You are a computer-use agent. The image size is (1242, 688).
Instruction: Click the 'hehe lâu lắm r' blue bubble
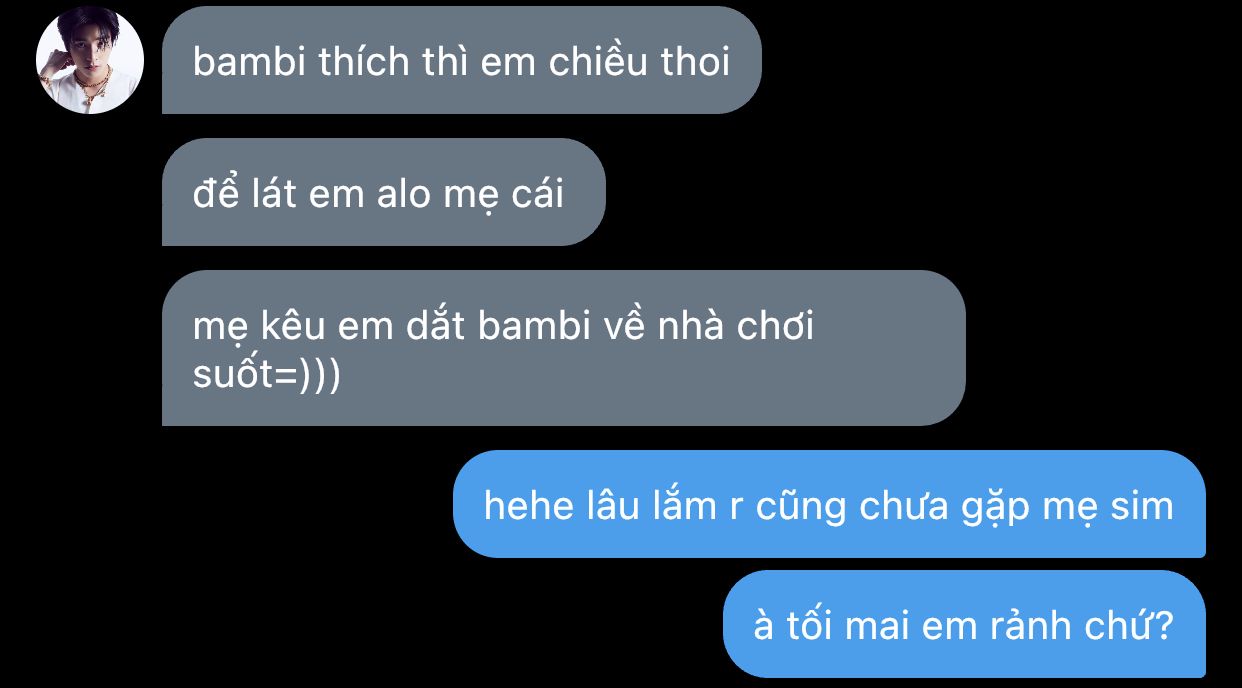pos(829,504)
